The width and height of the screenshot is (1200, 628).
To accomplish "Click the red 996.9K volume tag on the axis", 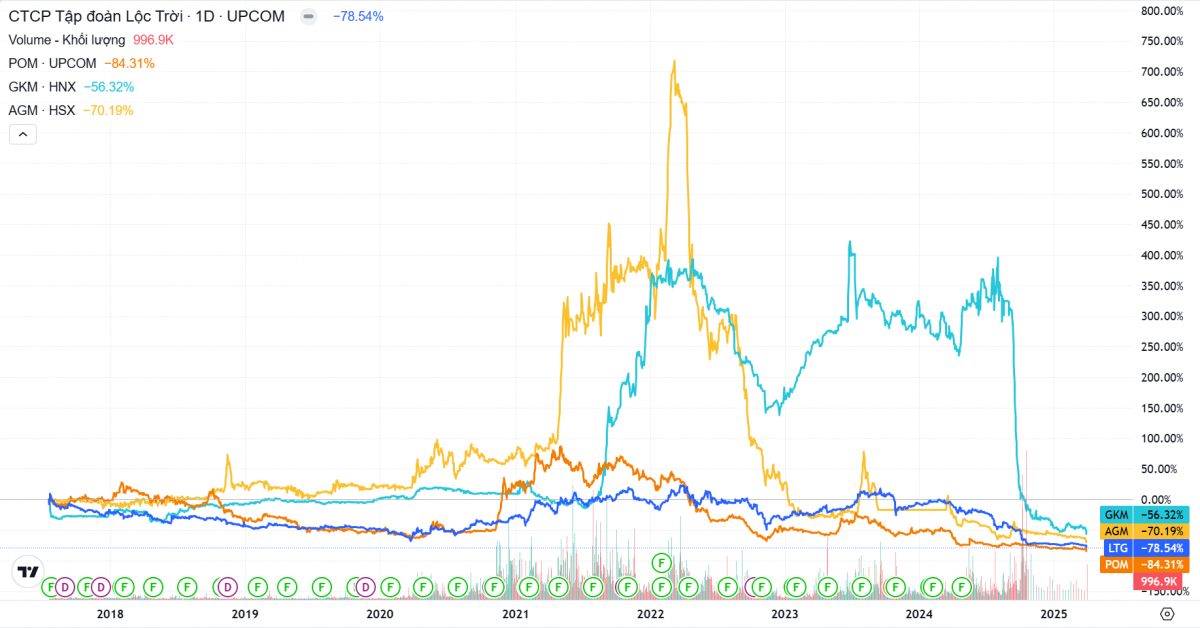I will point(1156,581).
